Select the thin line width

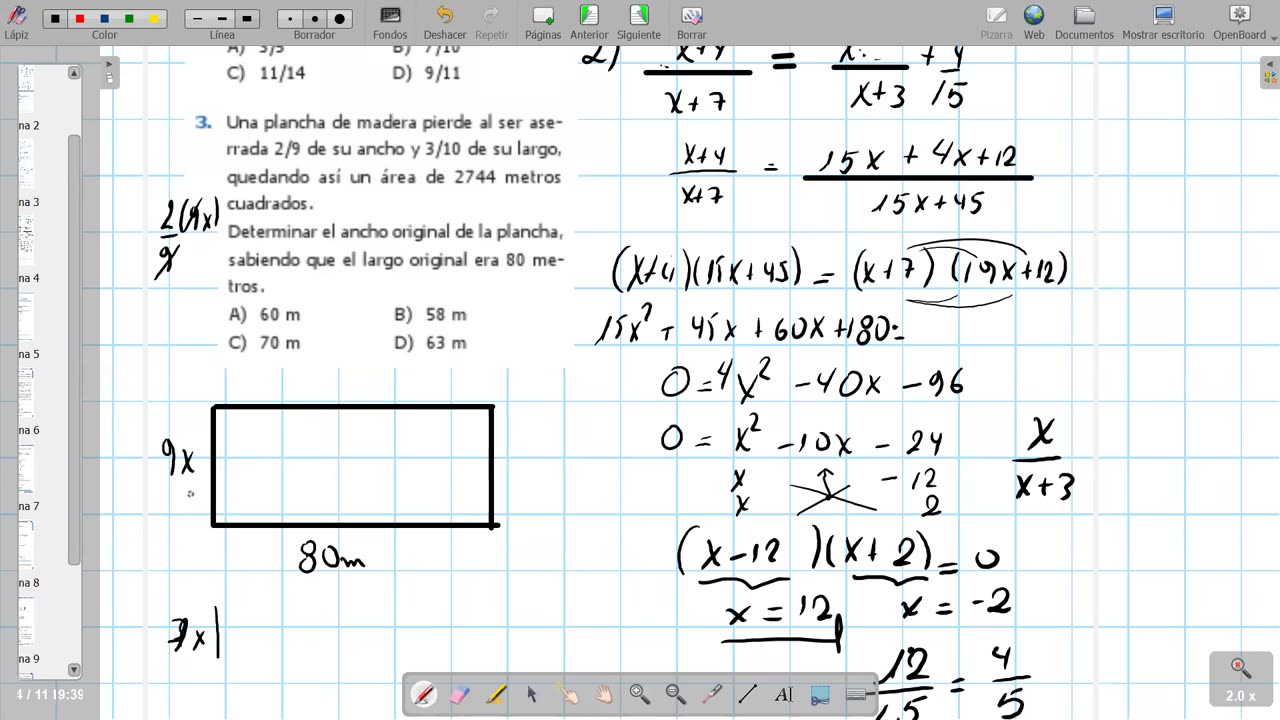(x=198, y=19)
